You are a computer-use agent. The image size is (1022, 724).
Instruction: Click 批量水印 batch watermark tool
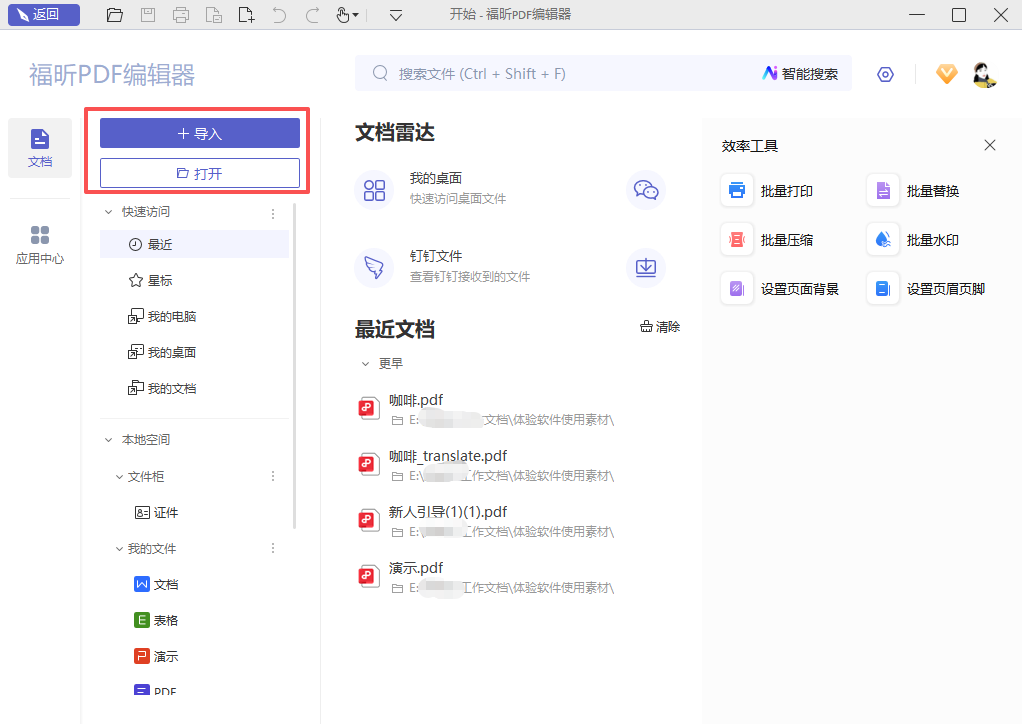click(x=913, y=240)
